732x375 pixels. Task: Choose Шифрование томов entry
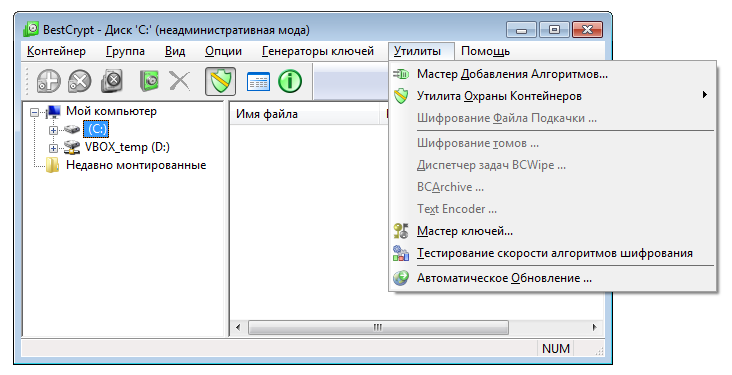[553, 143]
